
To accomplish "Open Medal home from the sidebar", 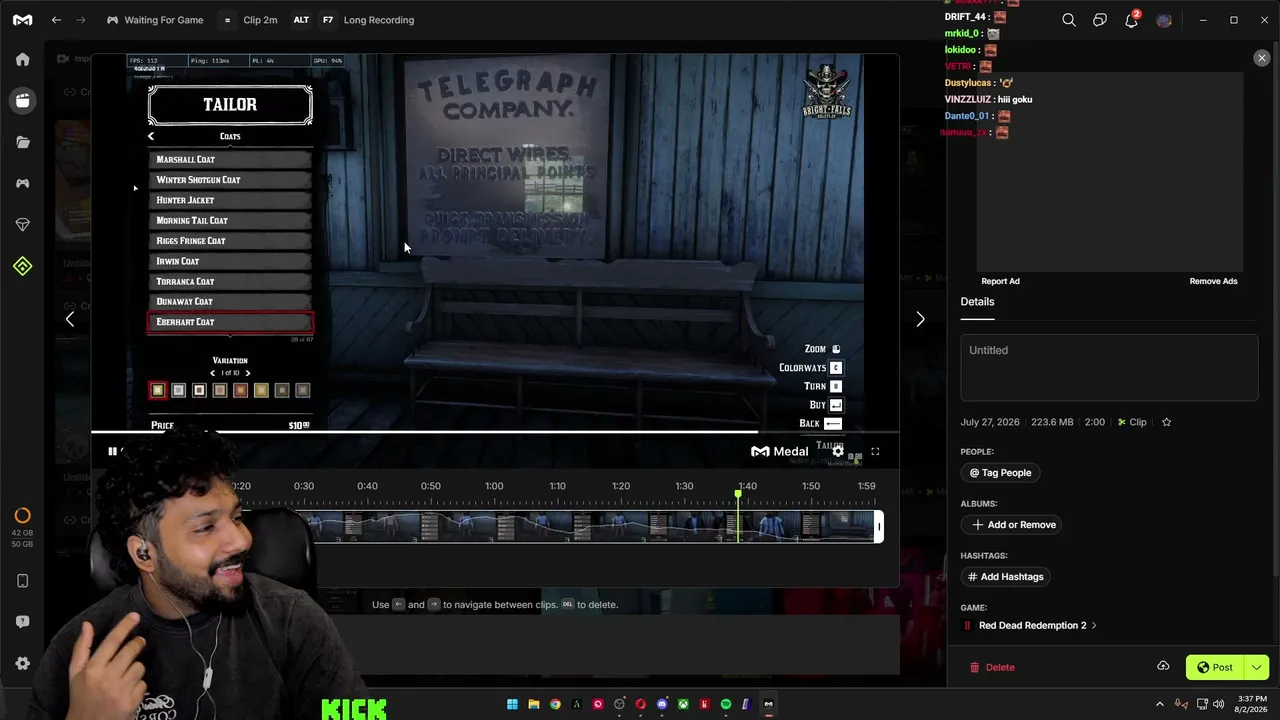I will pos(23,60).
